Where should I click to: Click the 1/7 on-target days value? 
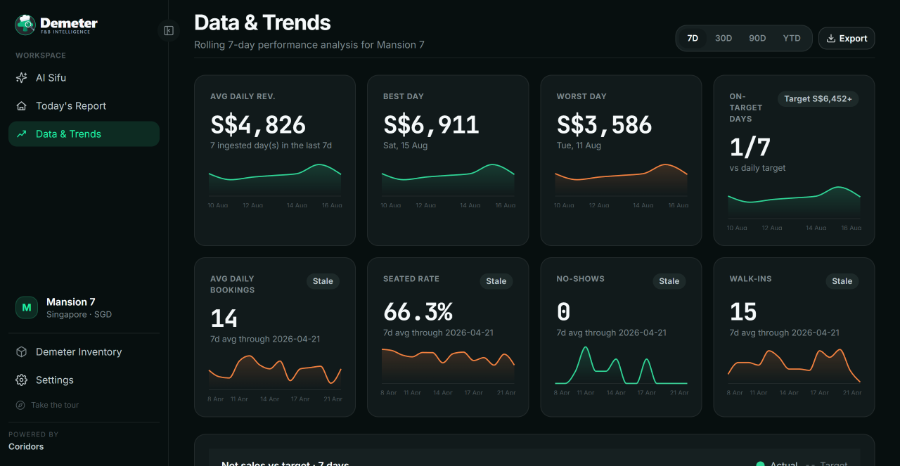pyautogui.click(x=750, y=147)
